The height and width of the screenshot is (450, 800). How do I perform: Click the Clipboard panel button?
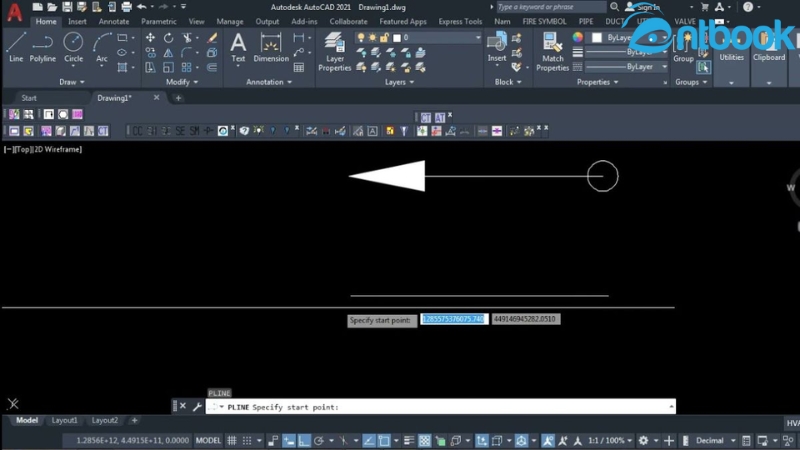point(769,57)
